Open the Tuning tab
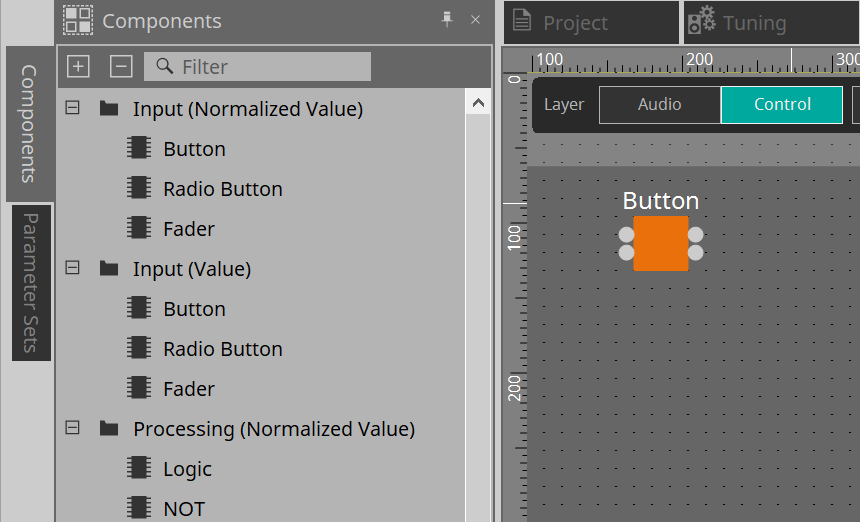 coord(772,22)
